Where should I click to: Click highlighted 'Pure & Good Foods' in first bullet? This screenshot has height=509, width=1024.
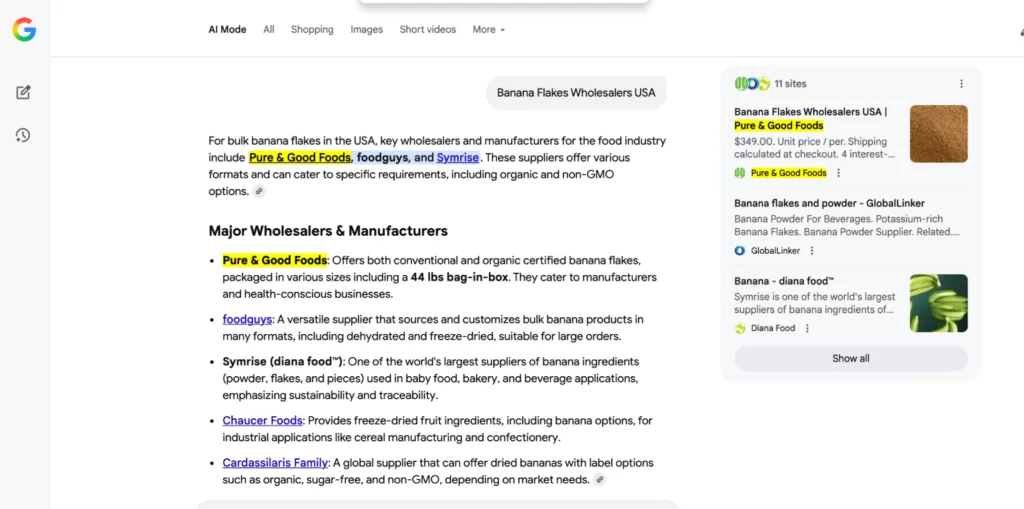(274, 260)
